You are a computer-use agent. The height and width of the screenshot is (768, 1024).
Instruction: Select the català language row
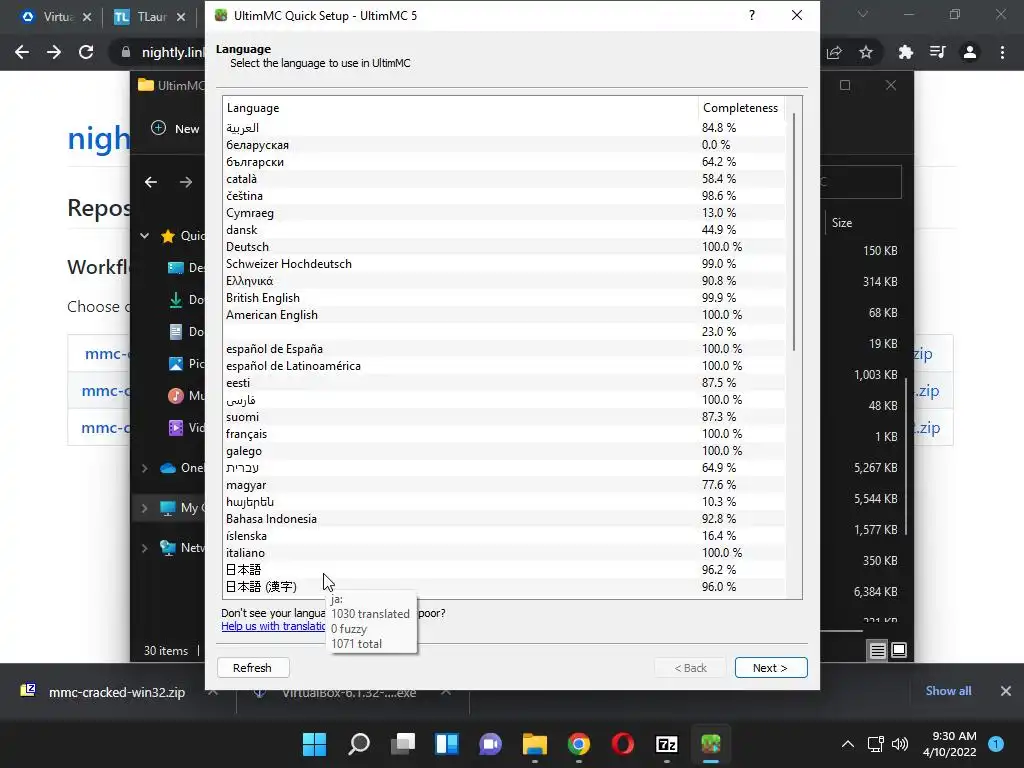click(504, 179)
